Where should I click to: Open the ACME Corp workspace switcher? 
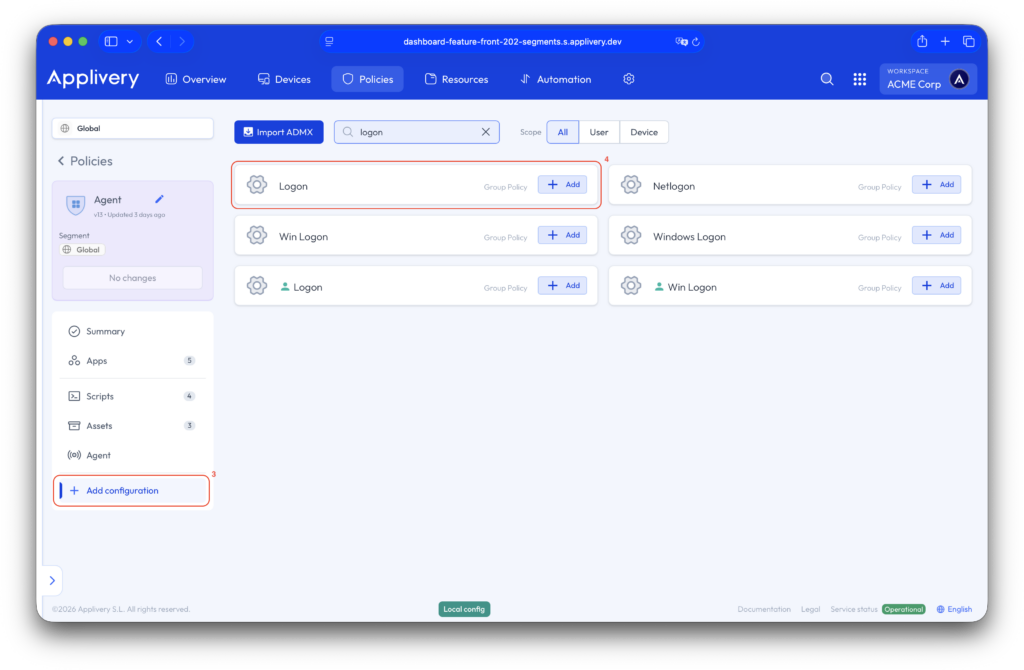coord(927,79)
